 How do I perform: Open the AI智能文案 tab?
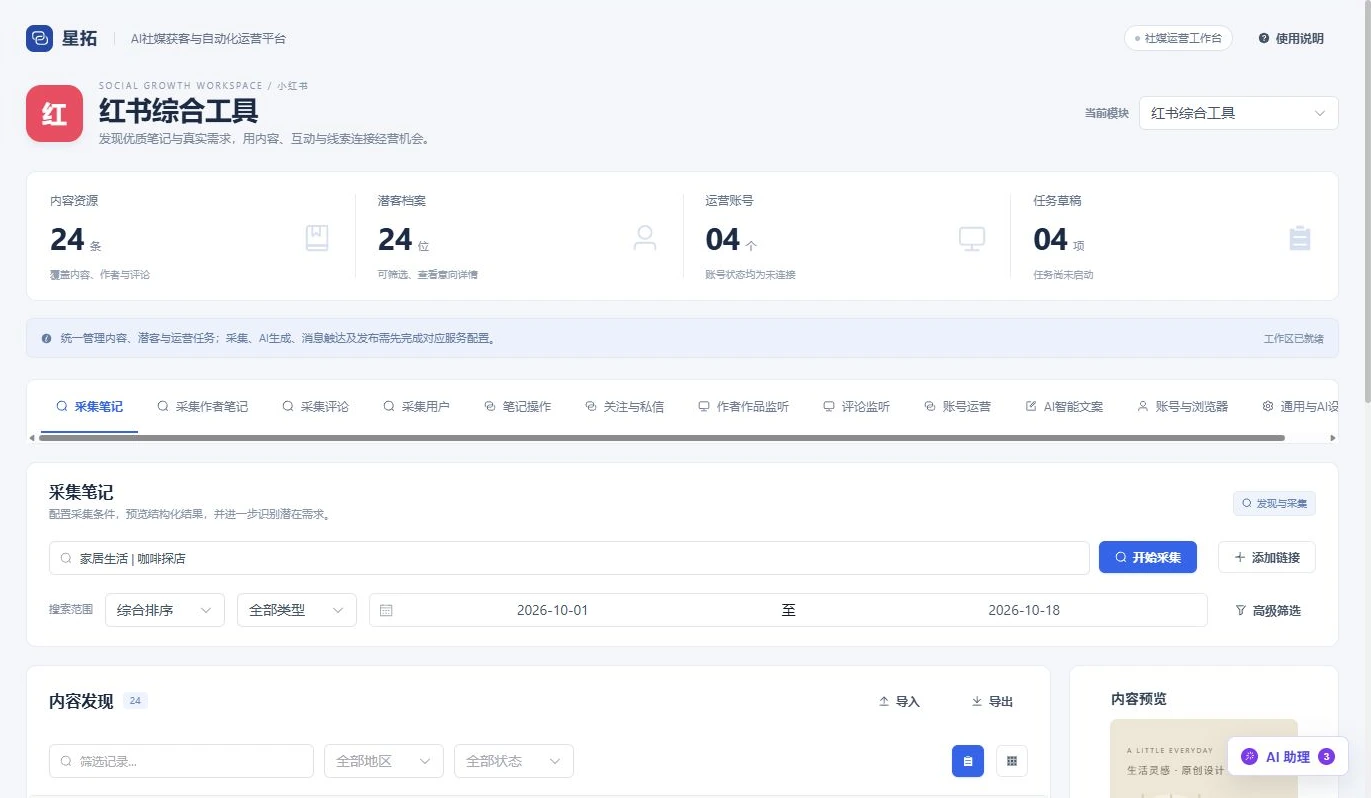tap(1064, 406)
